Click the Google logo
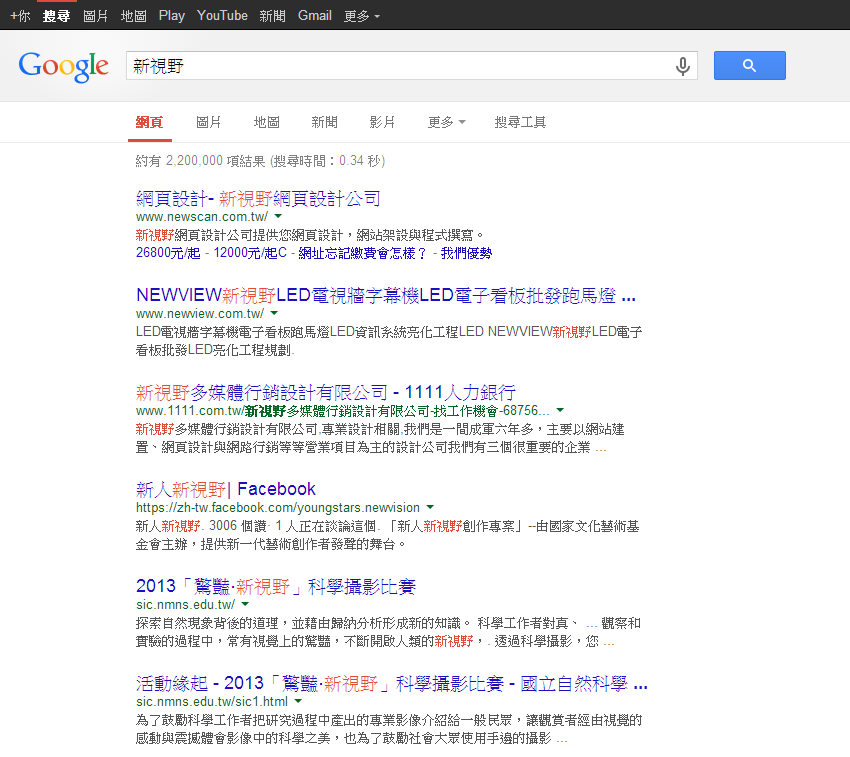Screen dimensions: 850x757 coord(63,66)
